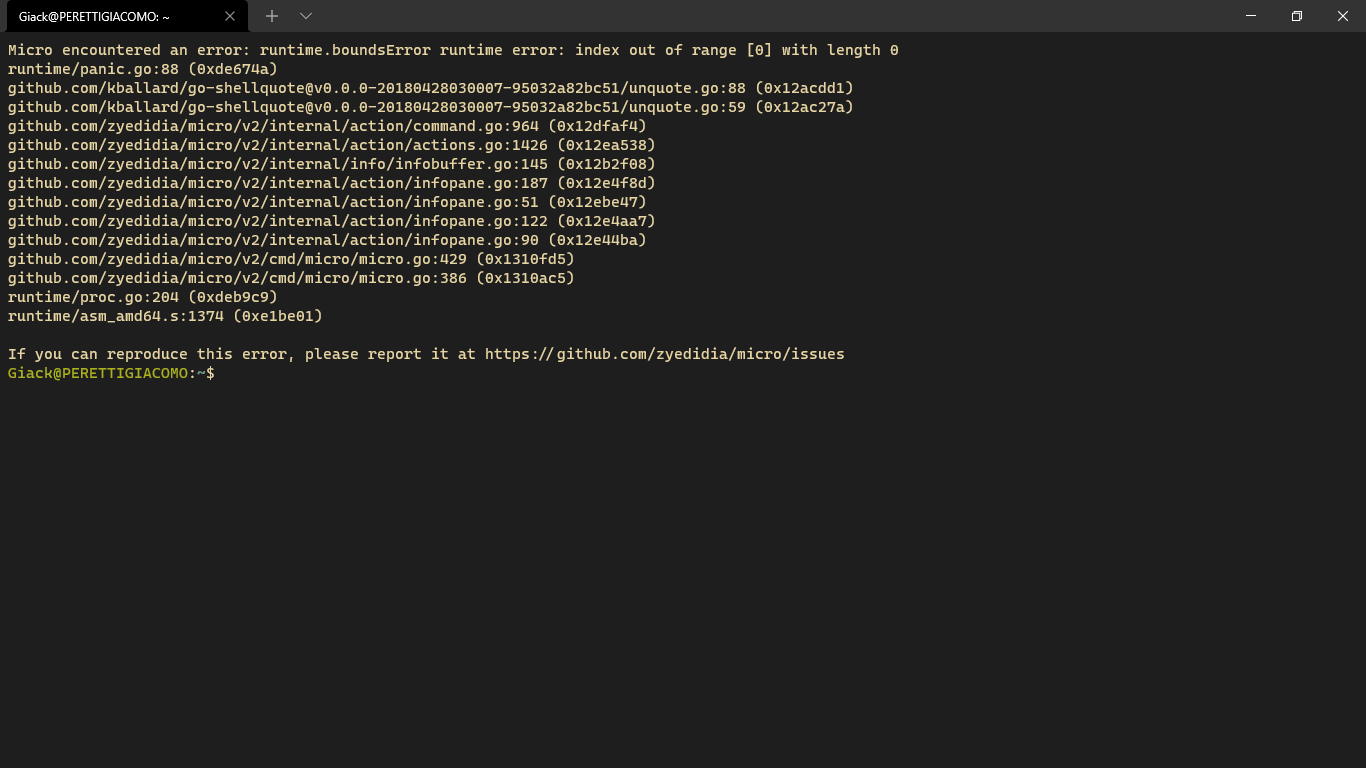Screen dimensions: 1366x768
Task: Click the infopane.go:187 stack entry
Action: [330, 183]
